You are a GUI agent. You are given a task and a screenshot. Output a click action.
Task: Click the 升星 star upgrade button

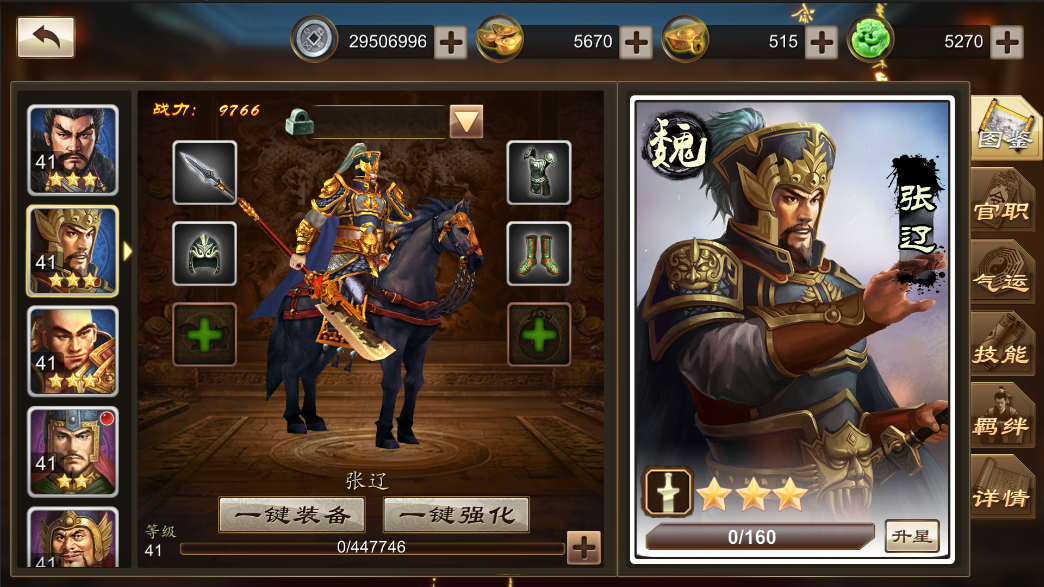(x=912, y=536)
